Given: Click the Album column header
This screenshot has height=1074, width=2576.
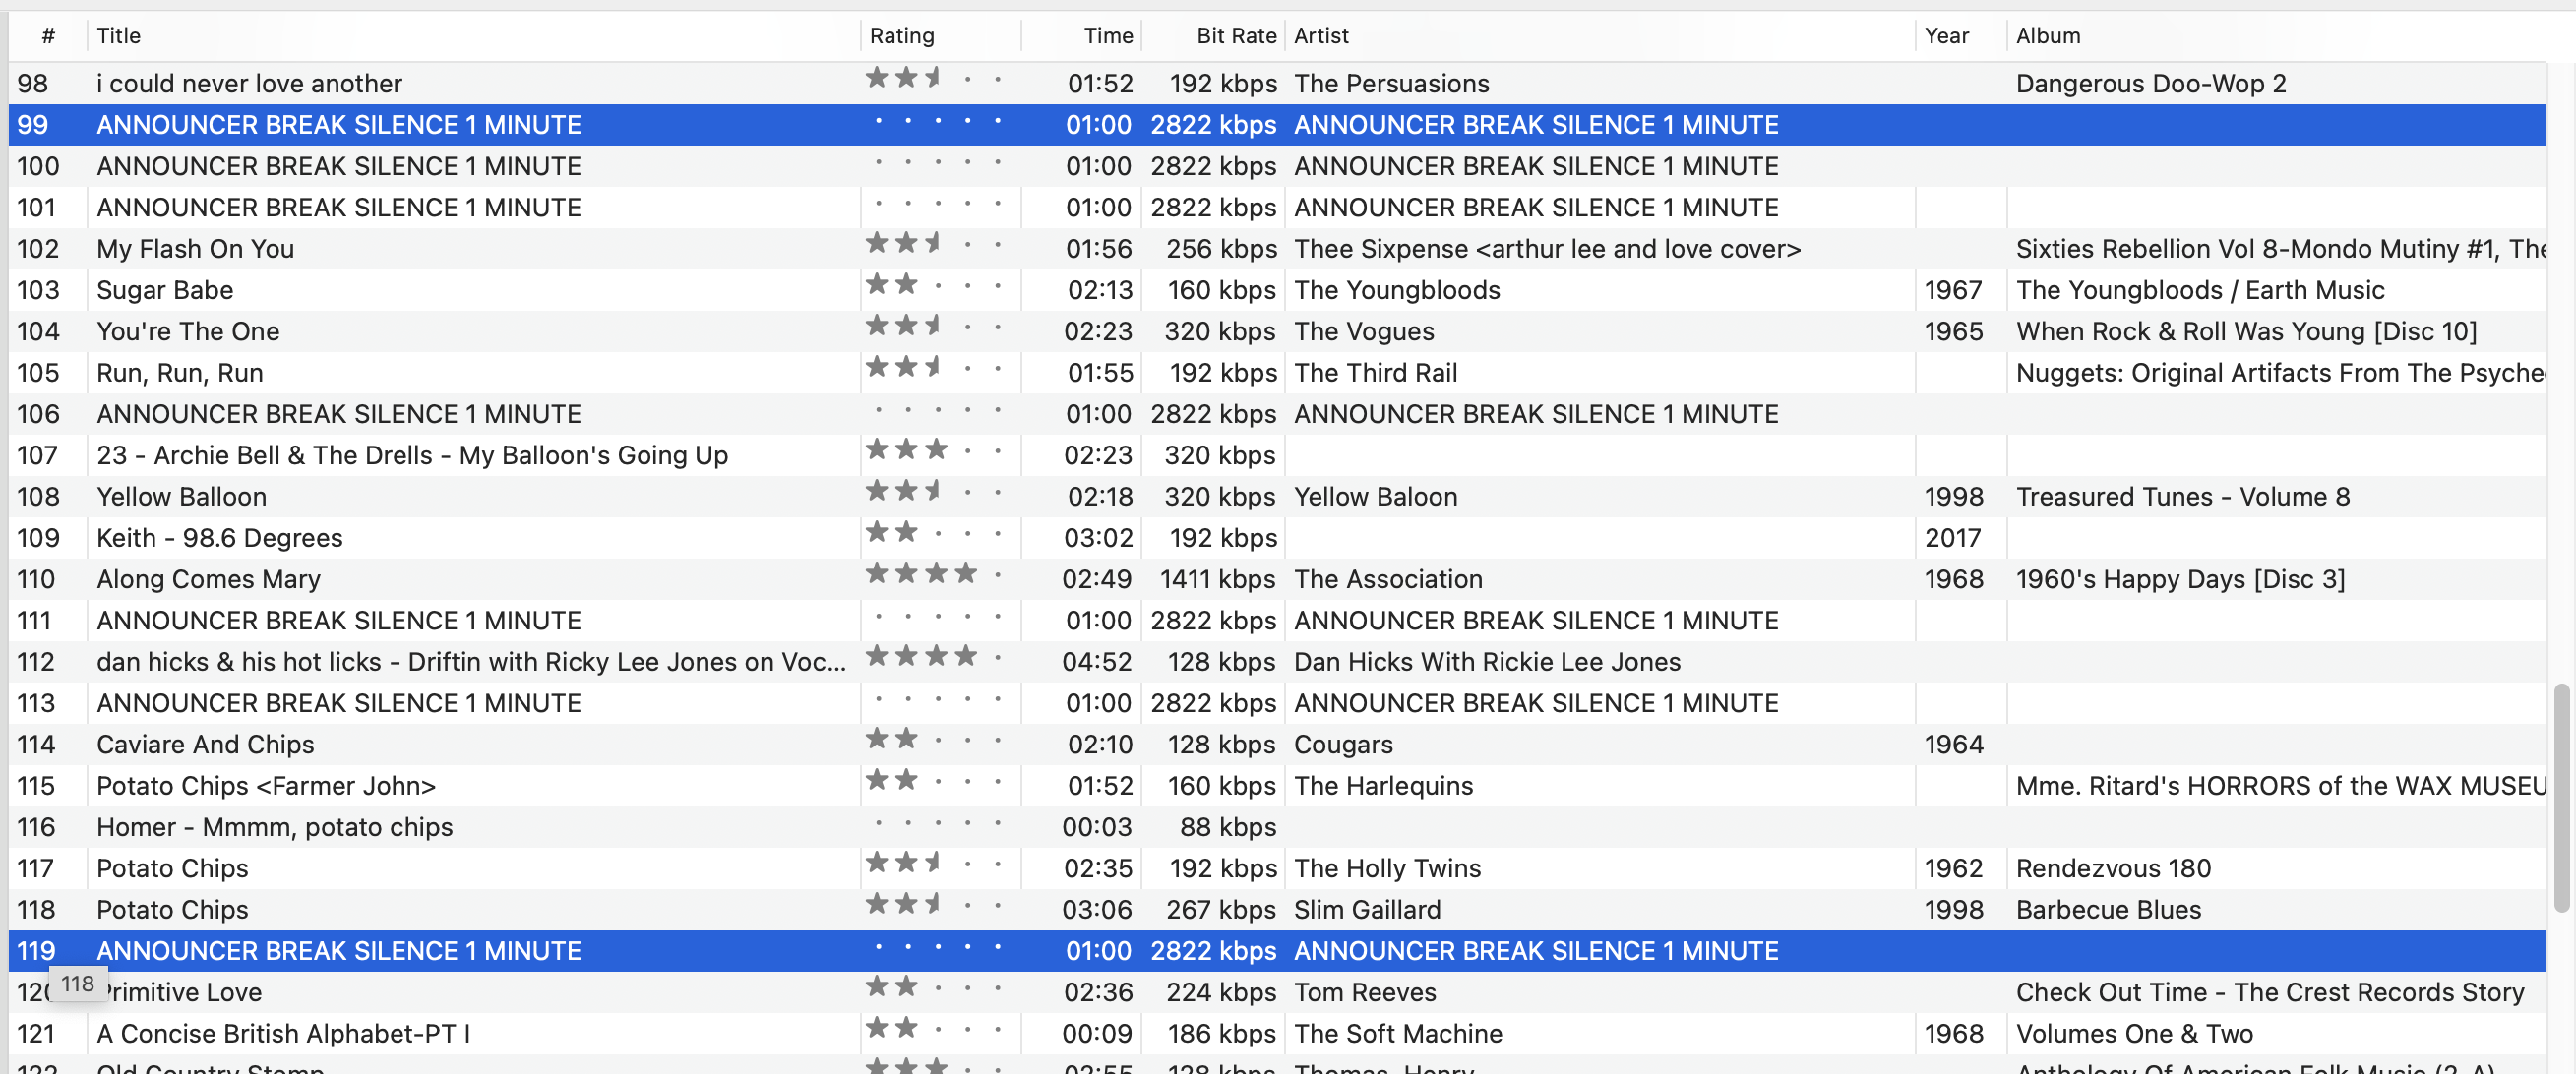Looking at the screenshot, I should tap(2047, 36).
